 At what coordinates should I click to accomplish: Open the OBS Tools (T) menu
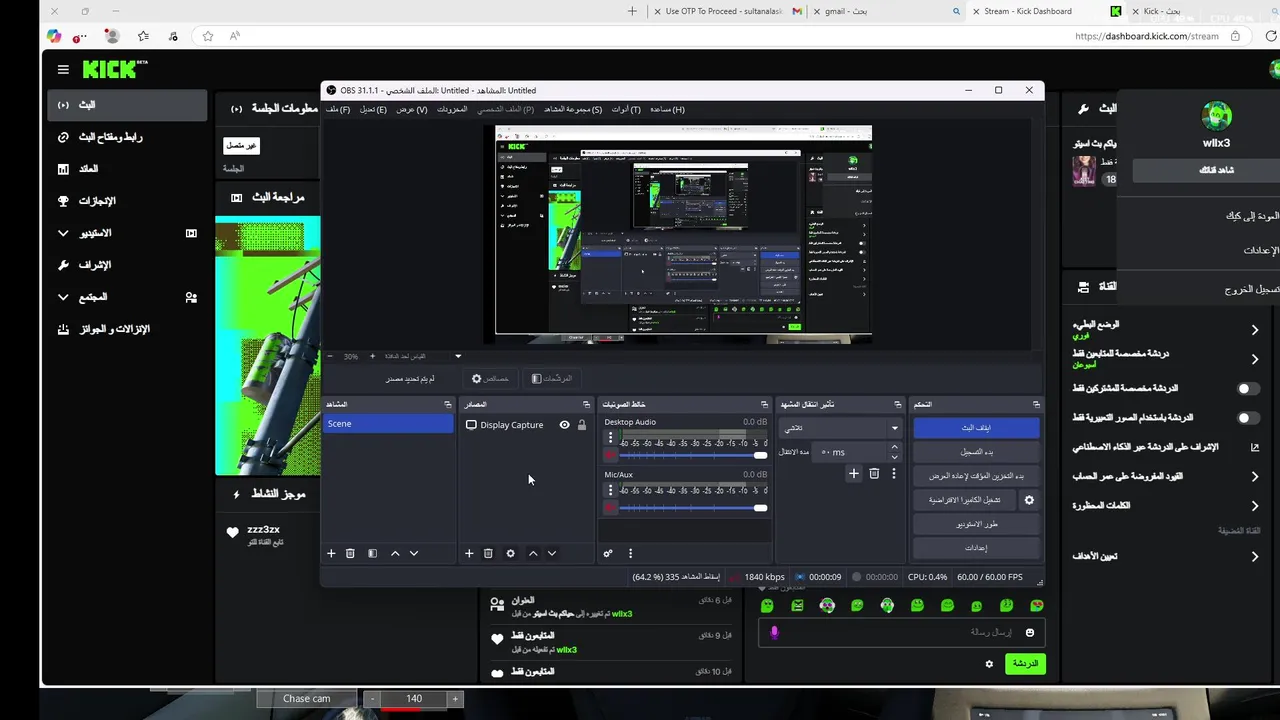point(626,109)
